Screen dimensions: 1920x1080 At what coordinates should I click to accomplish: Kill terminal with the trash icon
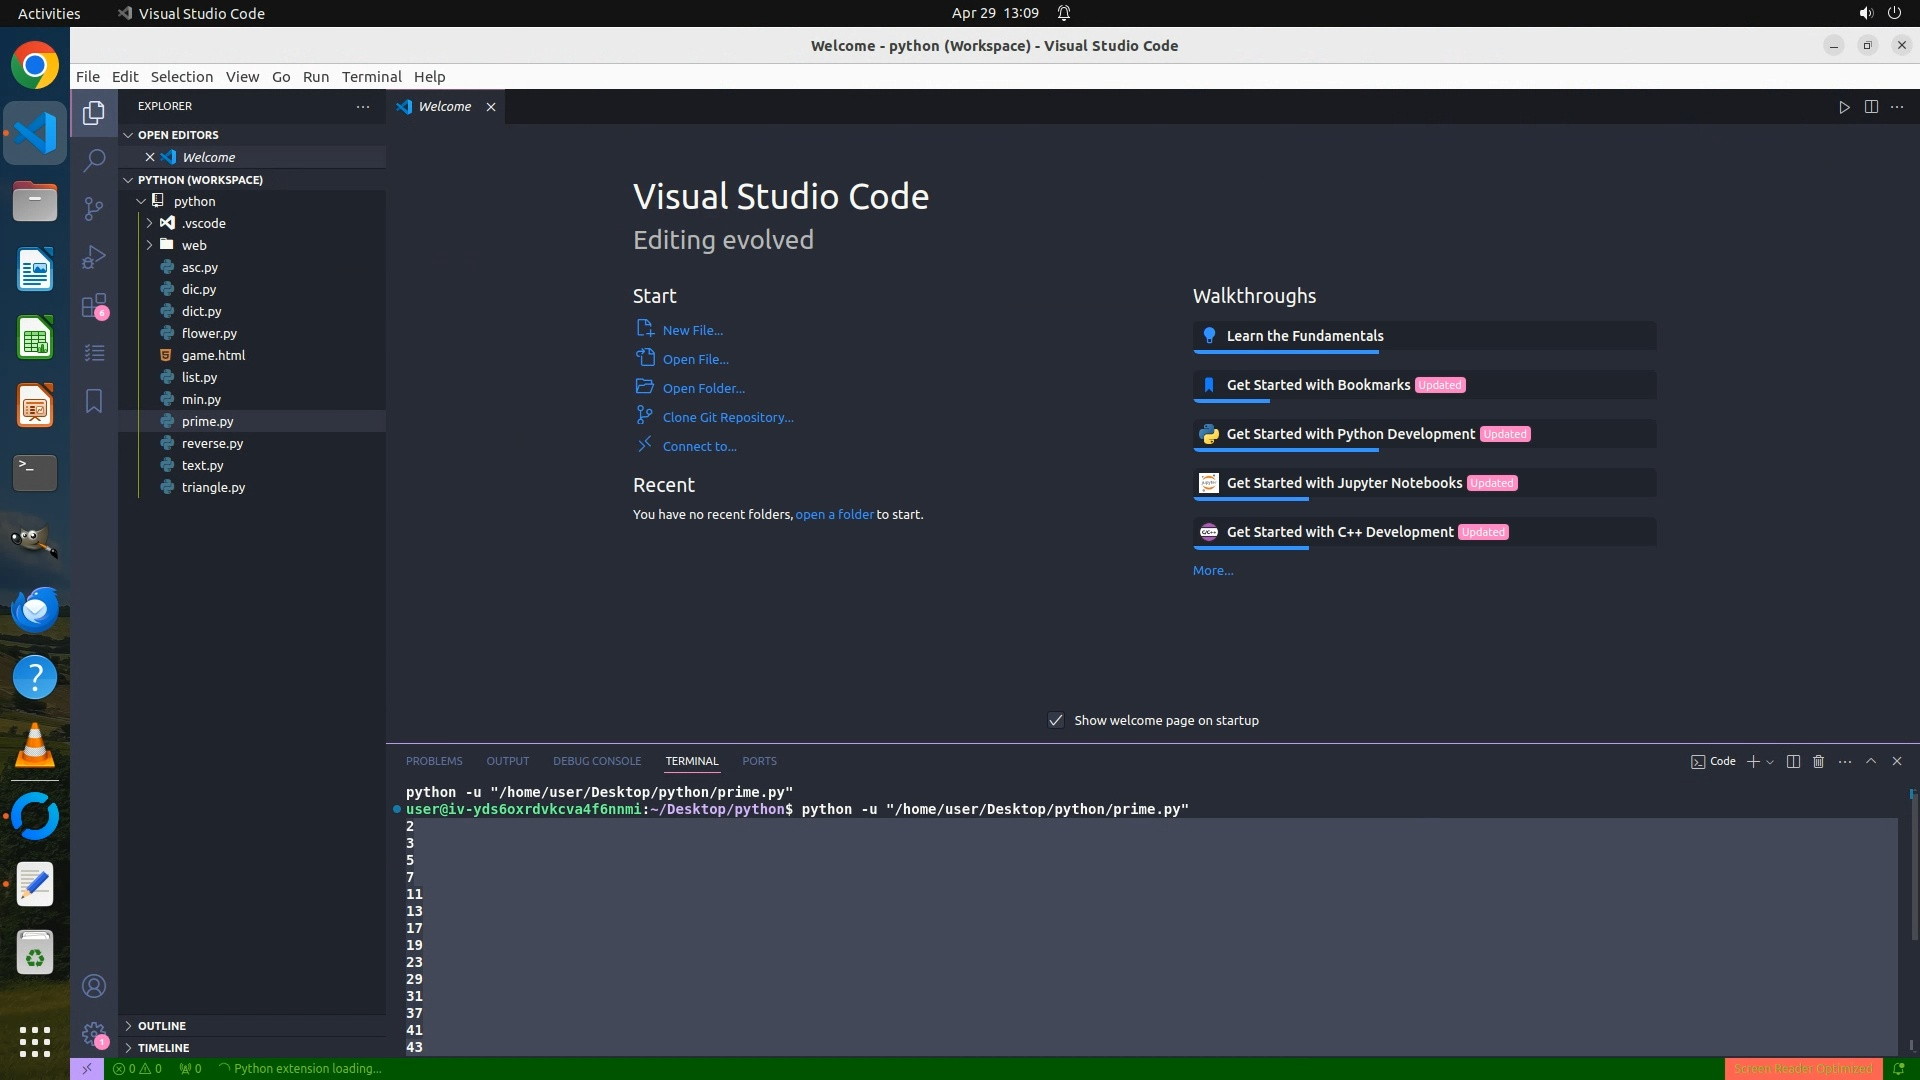[x=1819, y=762]
